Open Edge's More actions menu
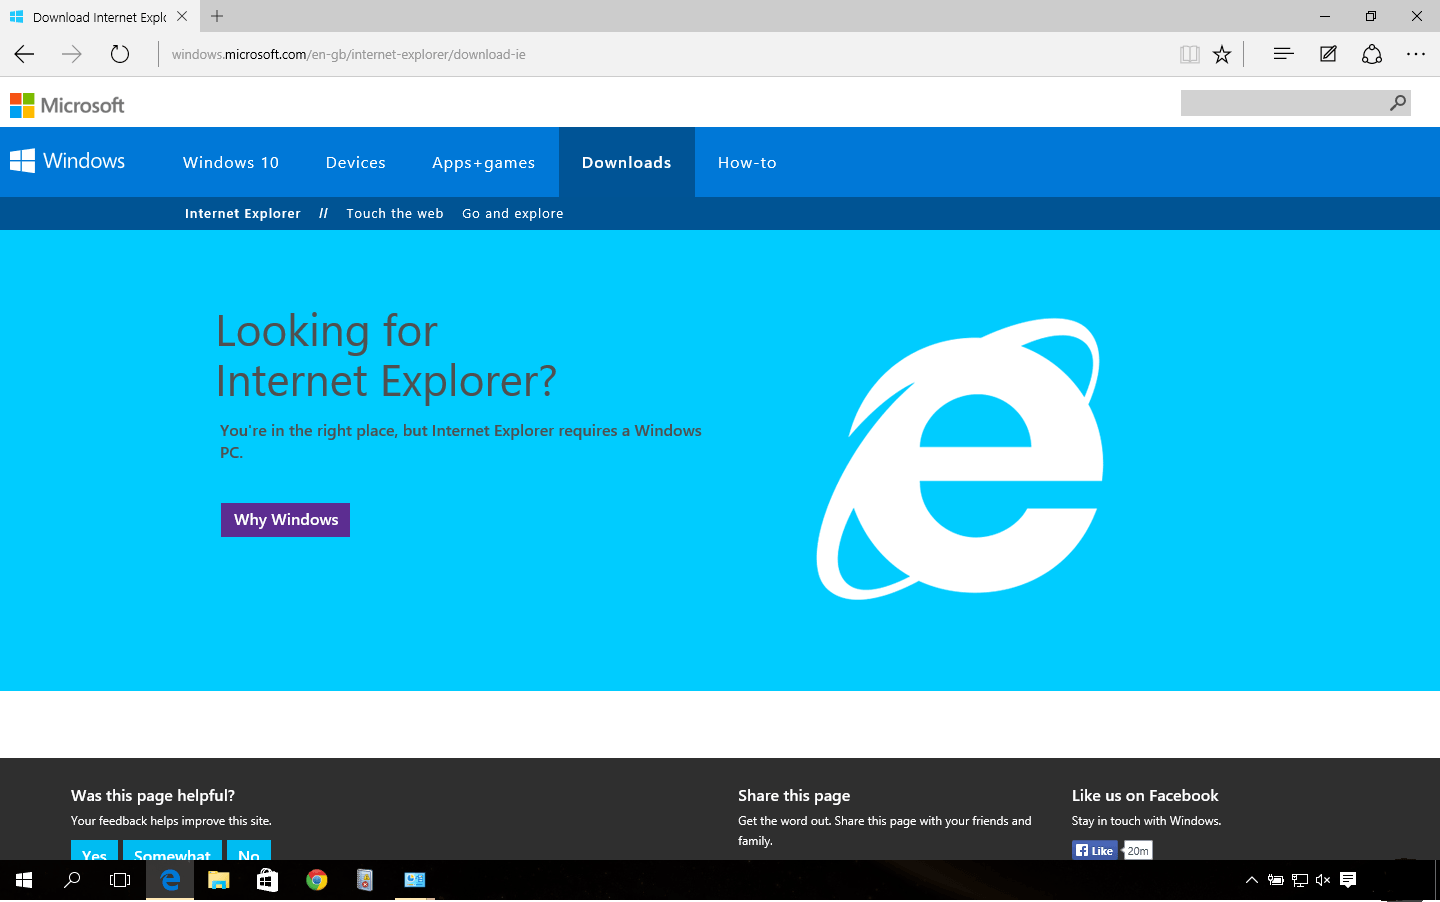Image resolution: width=1440 pixels, height=902 pixels. pyautogui.click(x=1416, y=54)
